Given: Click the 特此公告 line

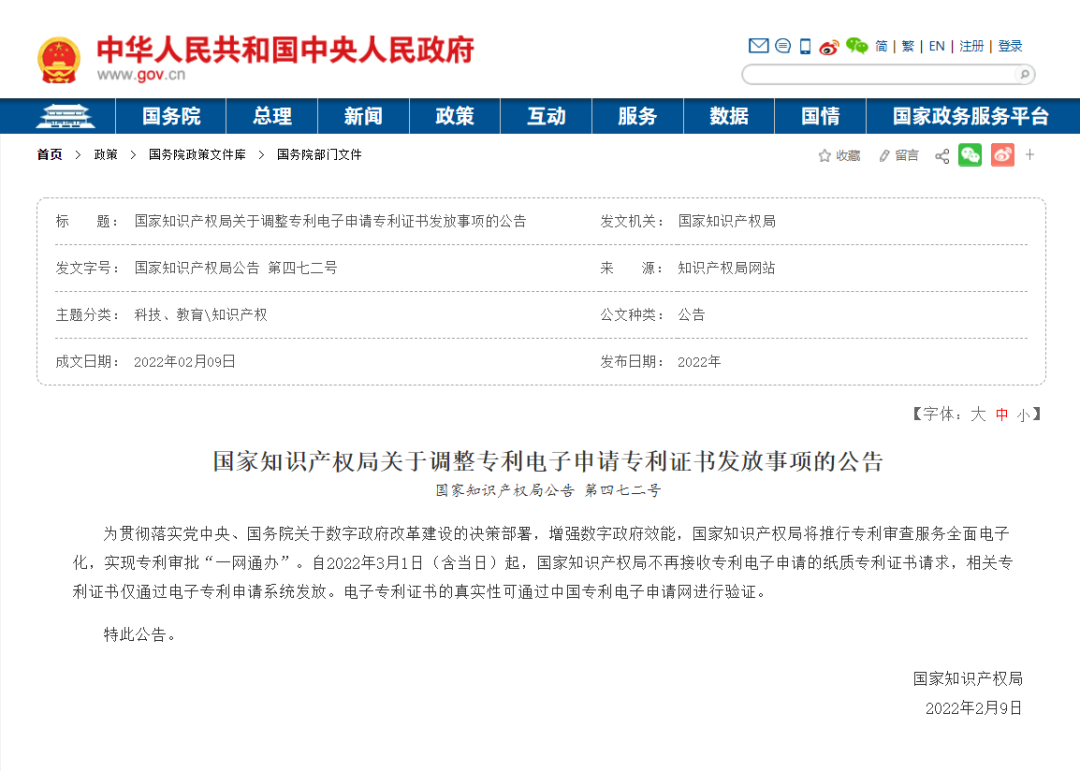Looking at the screenshot, I should point(139,635).
